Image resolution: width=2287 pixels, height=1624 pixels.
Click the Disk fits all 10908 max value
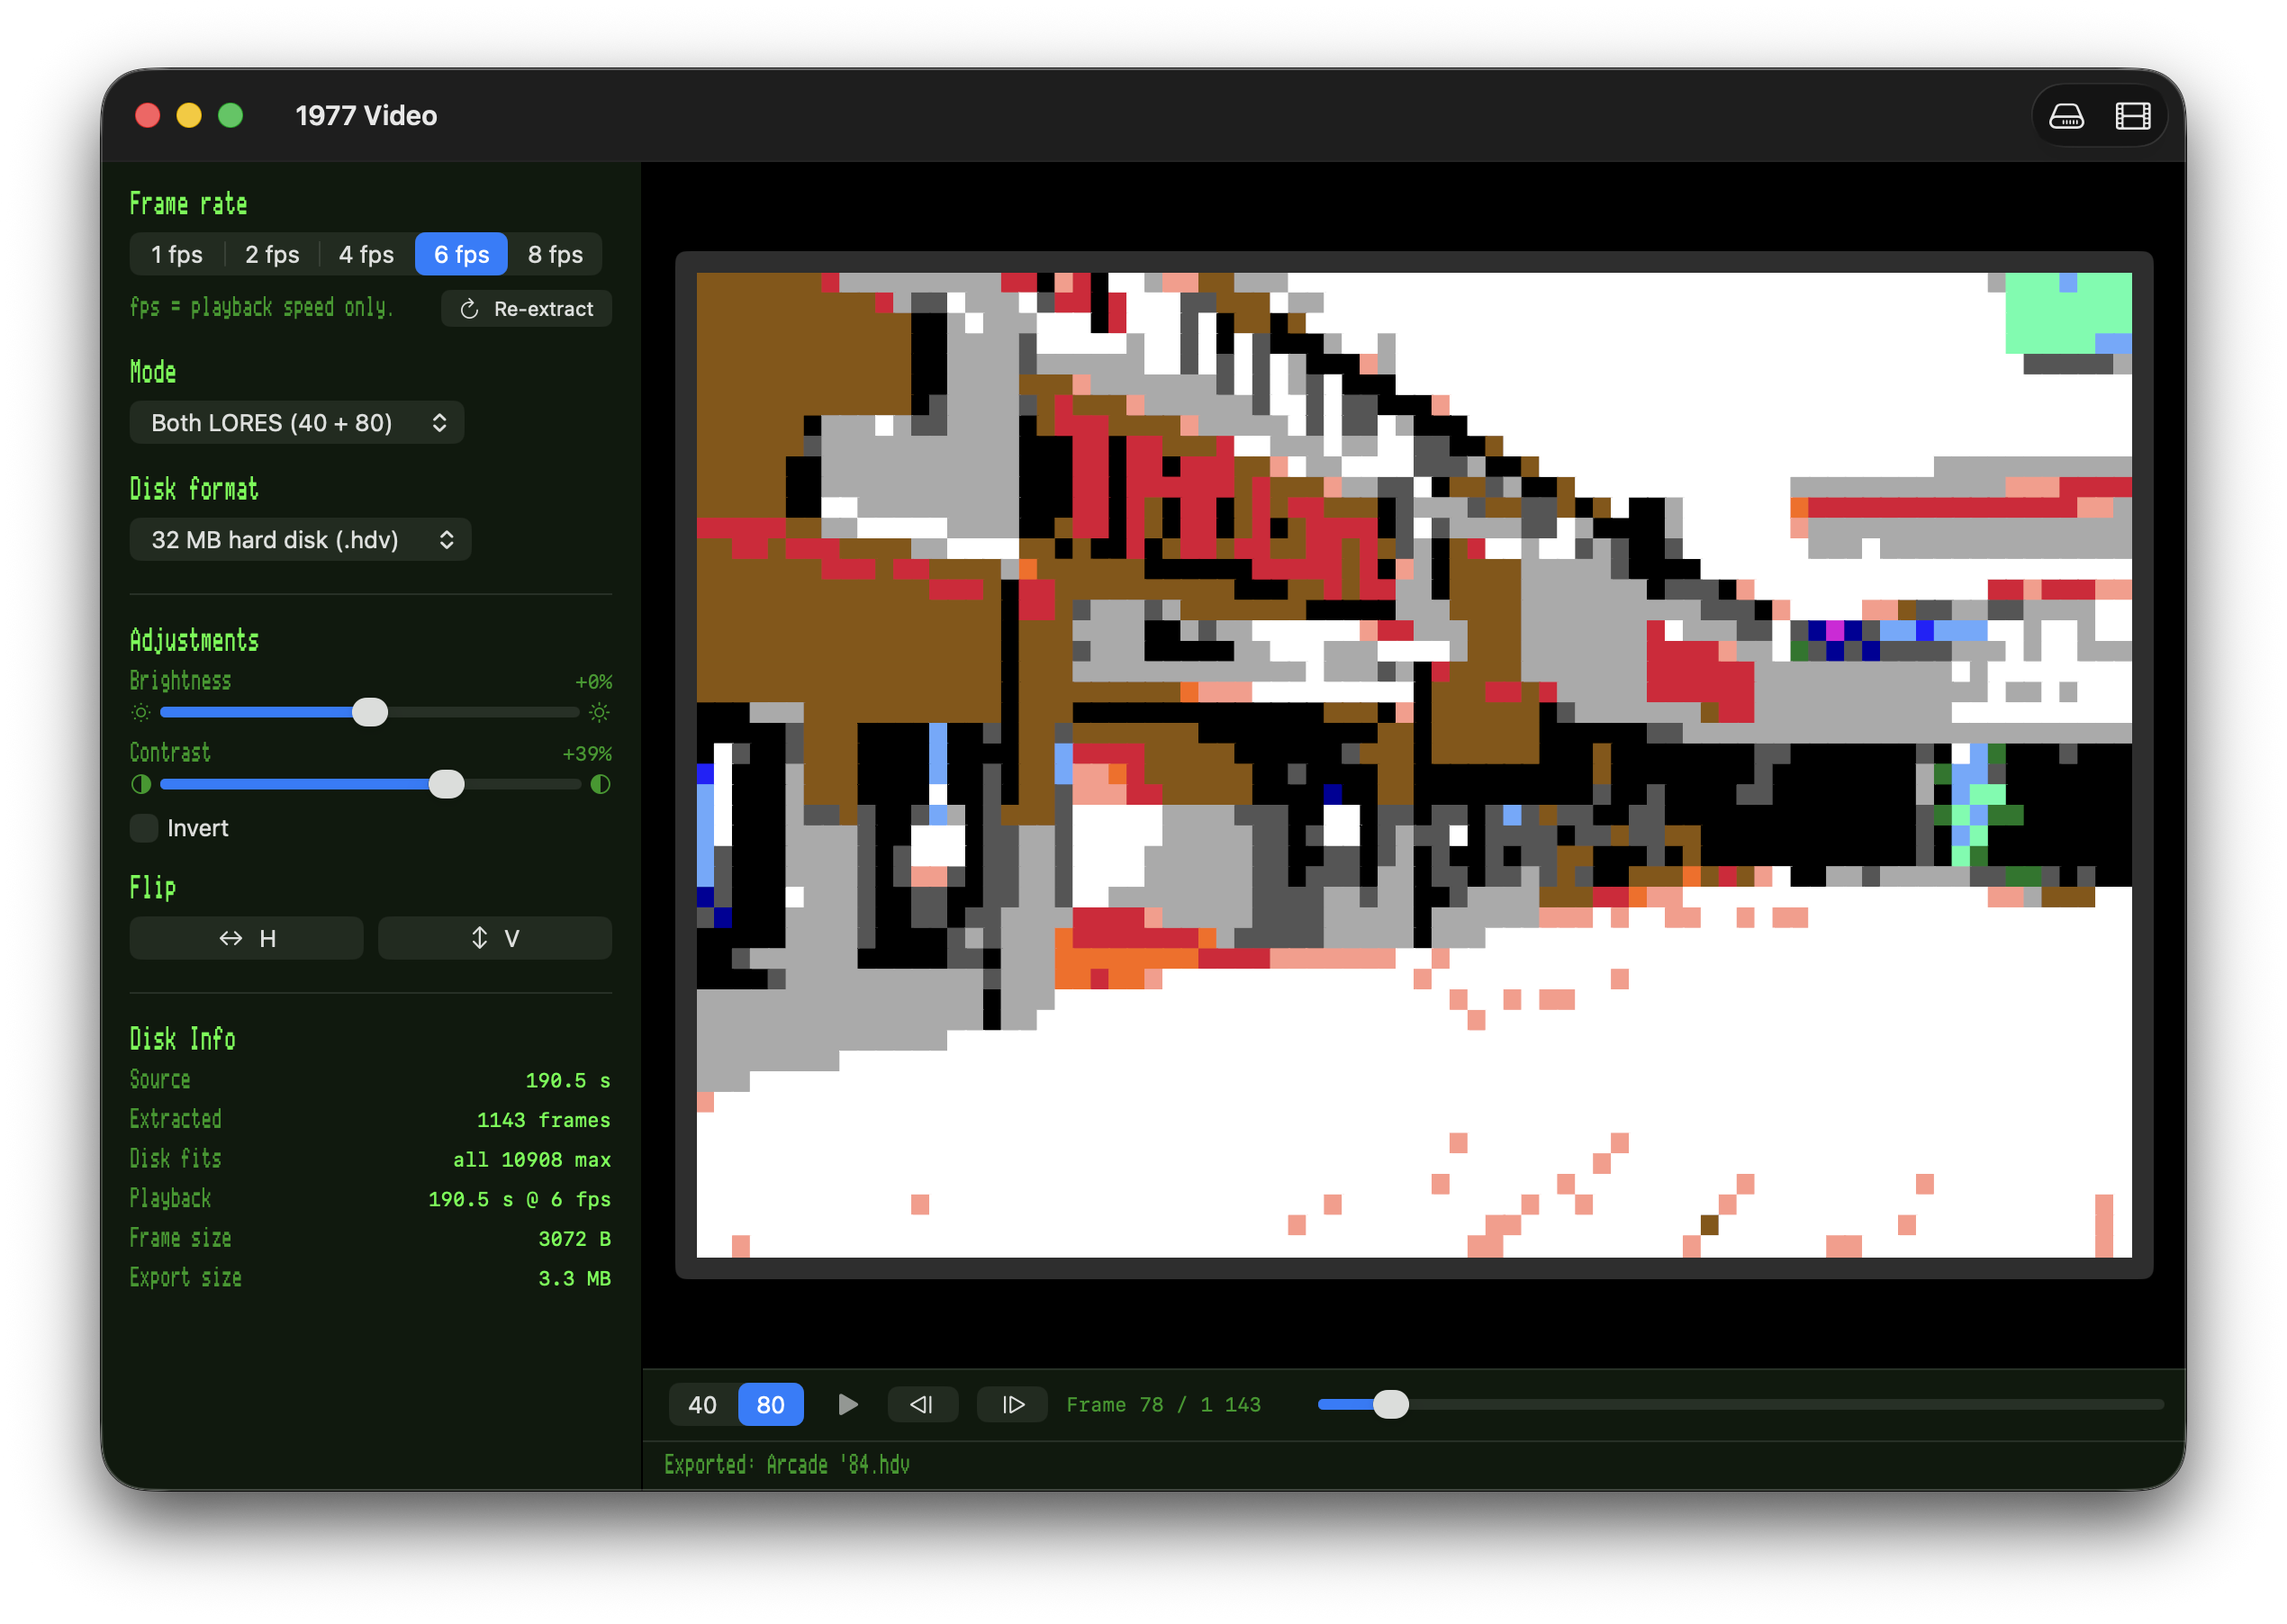coord(531,1160)
